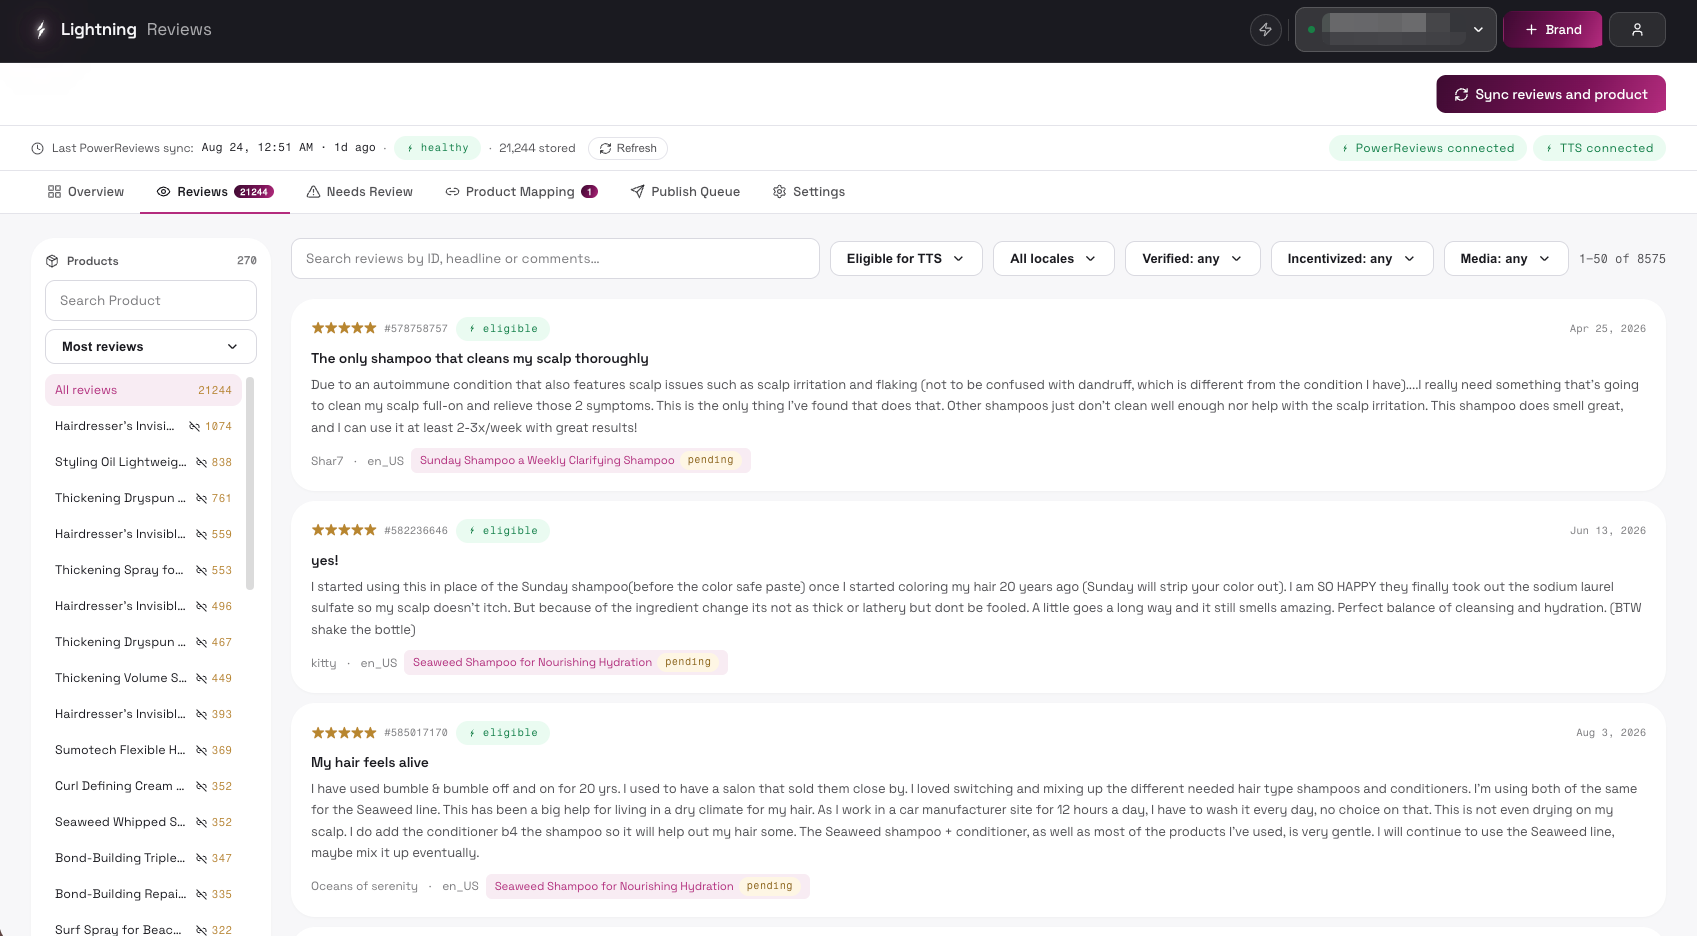Image resolution: width=1697 pixels, height=936 pixels.
Task: Click the unlinked icon beside Hairdresser's Invisi... 1074
Action: click(x=195, y=426)
